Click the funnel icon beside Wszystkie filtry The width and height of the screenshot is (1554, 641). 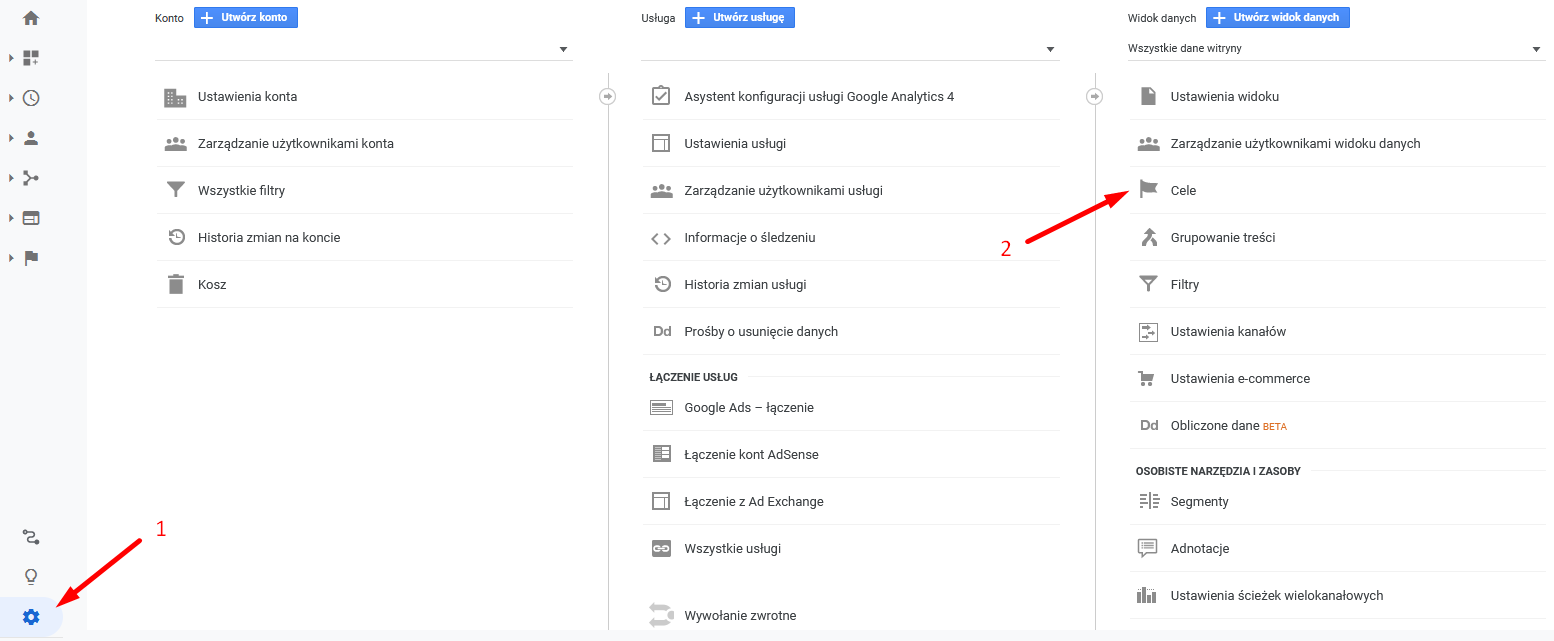(x=175, y=190)
